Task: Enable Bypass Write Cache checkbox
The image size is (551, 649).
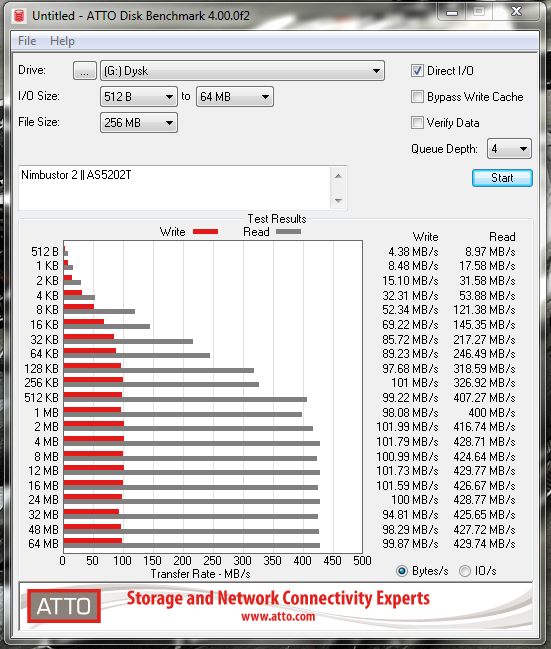Action: 417,97
